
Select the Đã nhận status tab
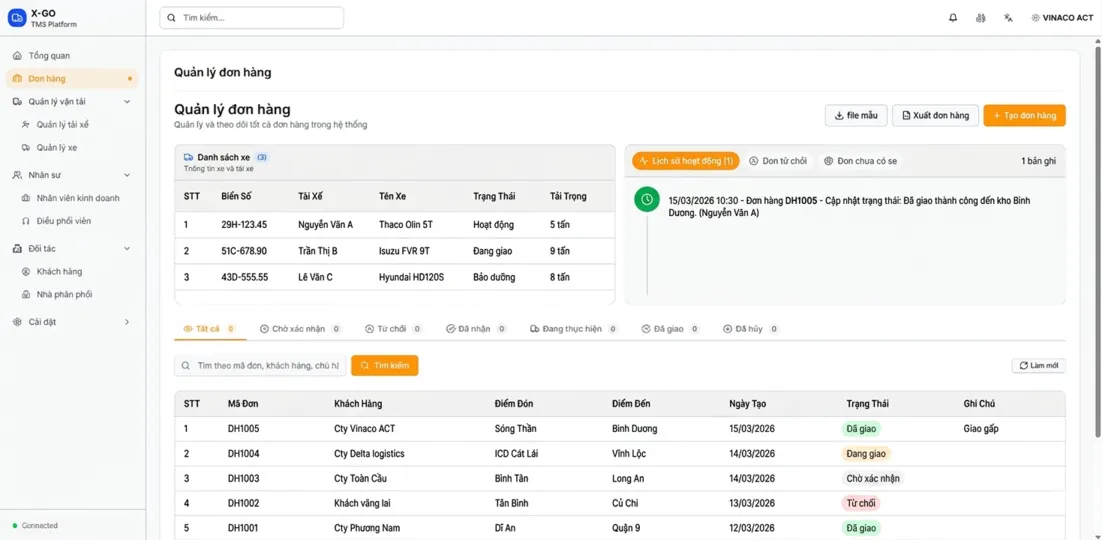tap(477, 328)
